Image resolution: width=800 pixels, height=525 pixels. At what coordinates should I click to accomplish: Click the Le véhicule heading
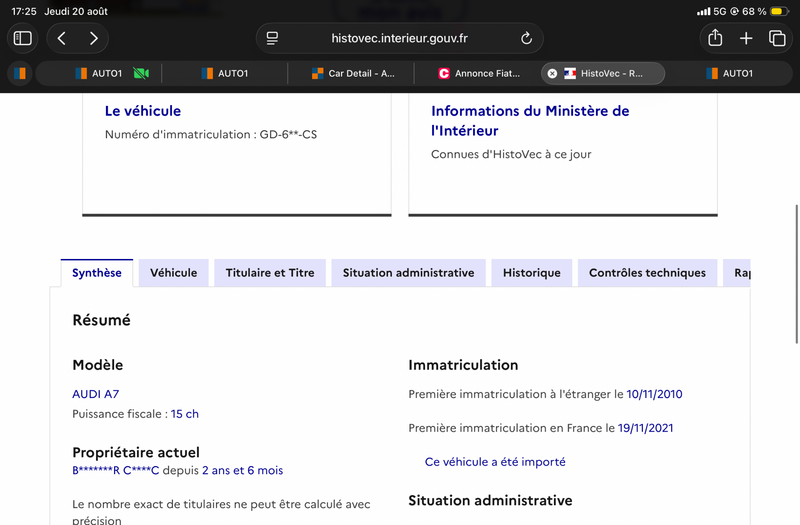pyautogui.click(x=143, y=111)
